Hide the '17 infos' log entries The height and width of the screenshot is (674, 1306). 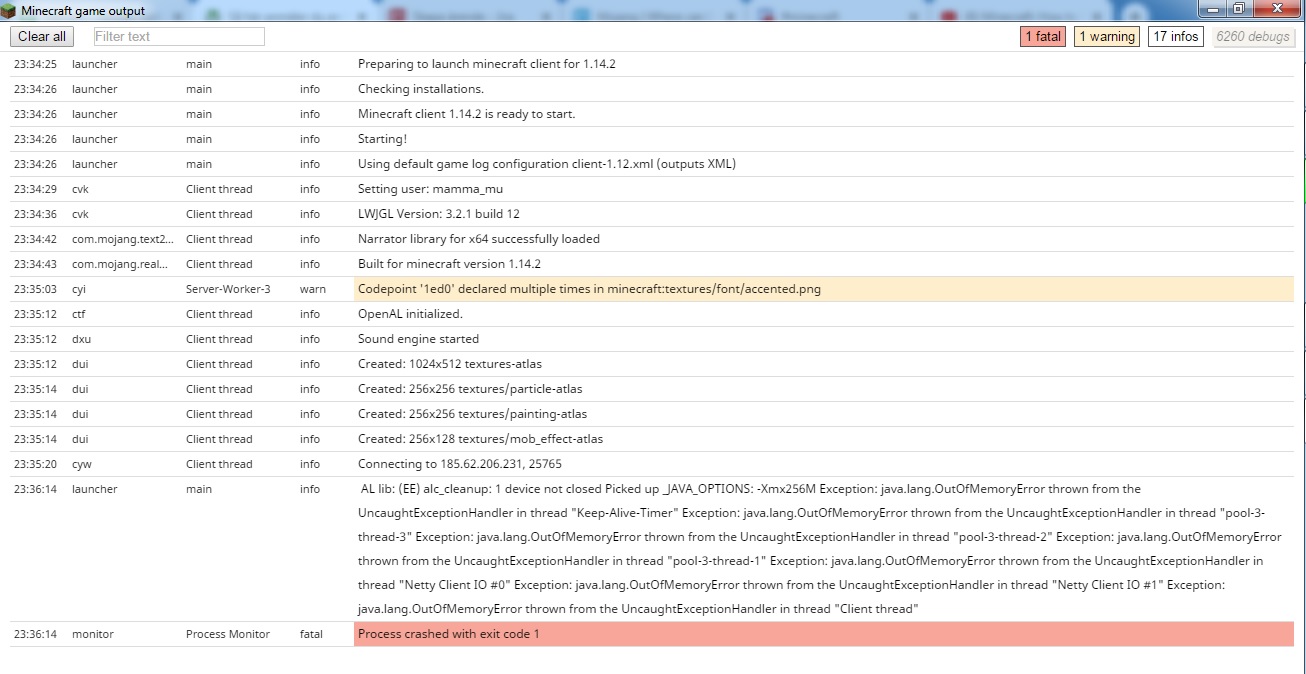pyautogui.click(x=1175, y=37)
